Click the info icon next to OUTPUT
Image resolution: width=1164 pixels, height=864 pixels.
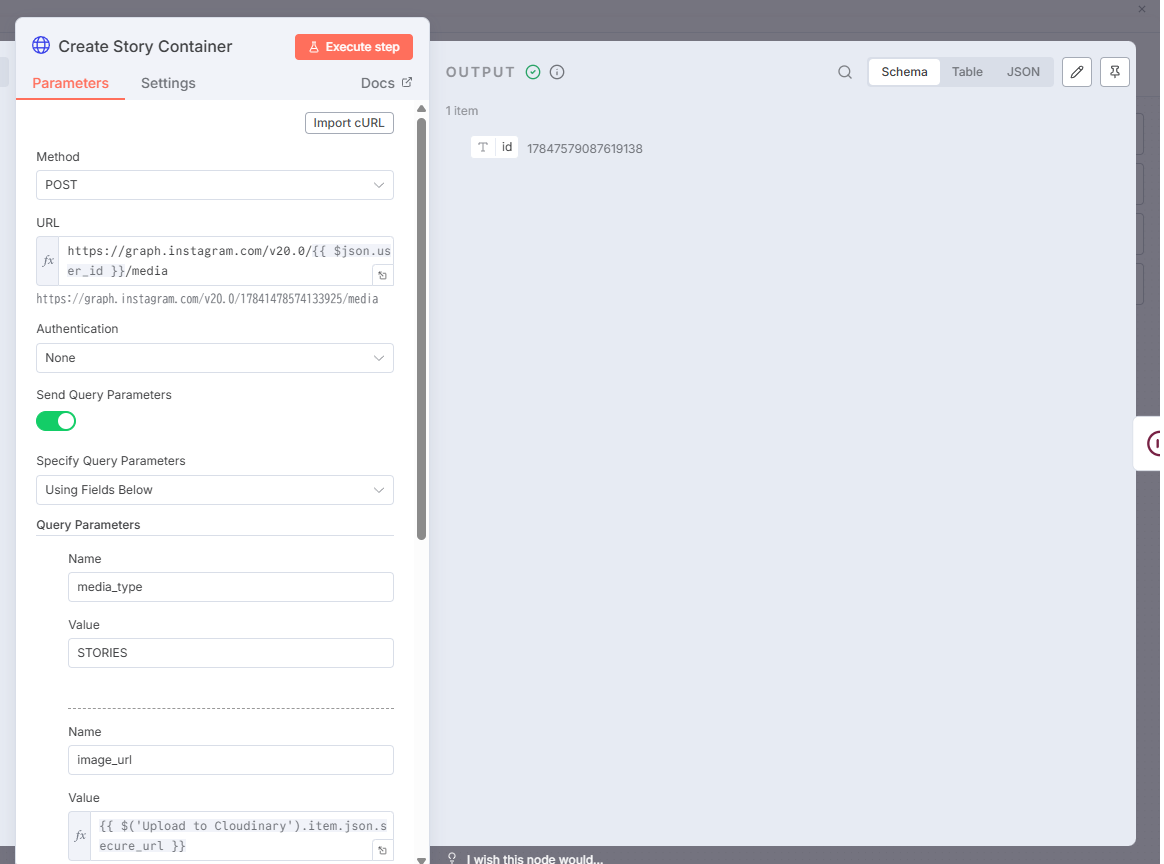coord(558,72)
